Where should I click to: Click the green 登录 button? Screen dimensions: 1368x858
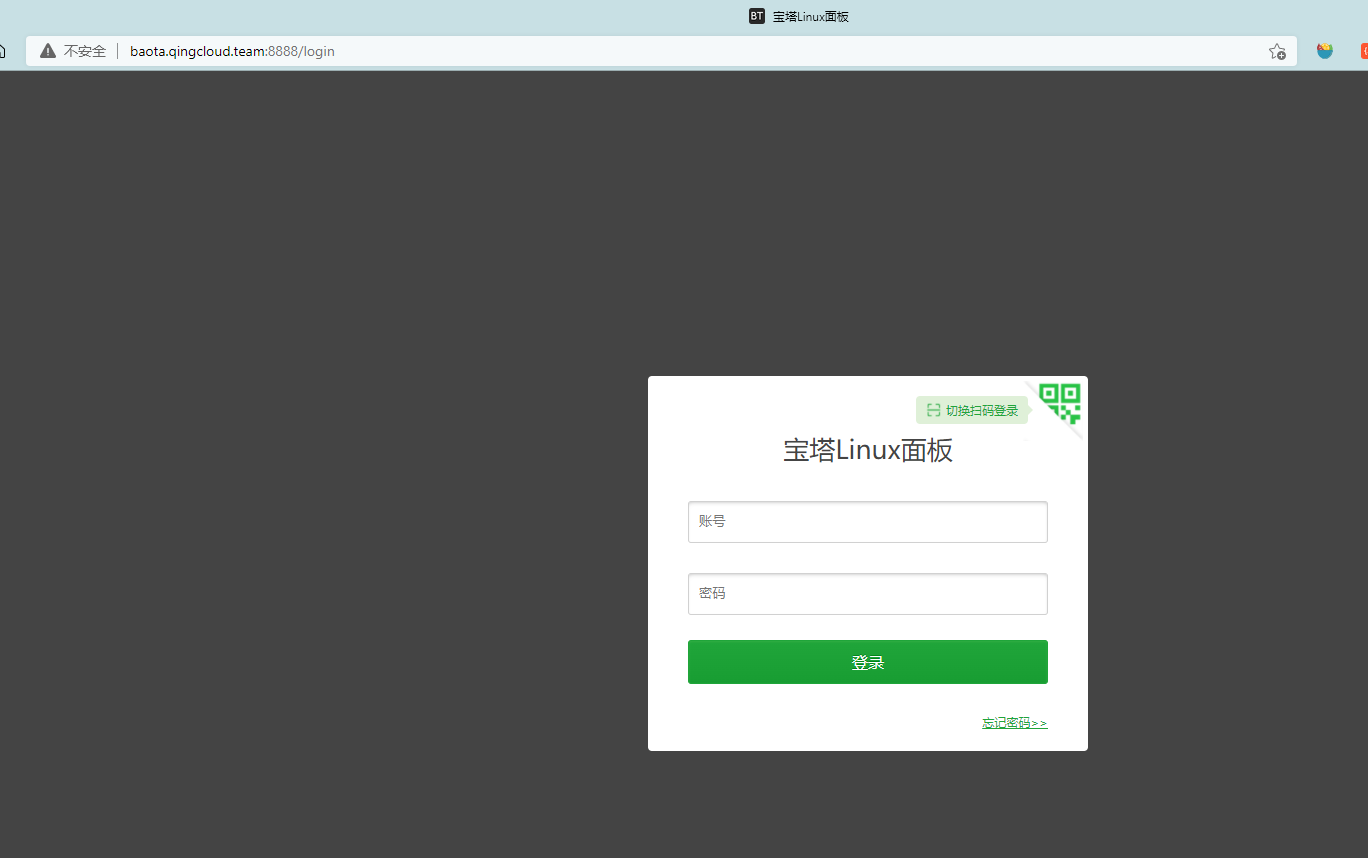point(867,662)
